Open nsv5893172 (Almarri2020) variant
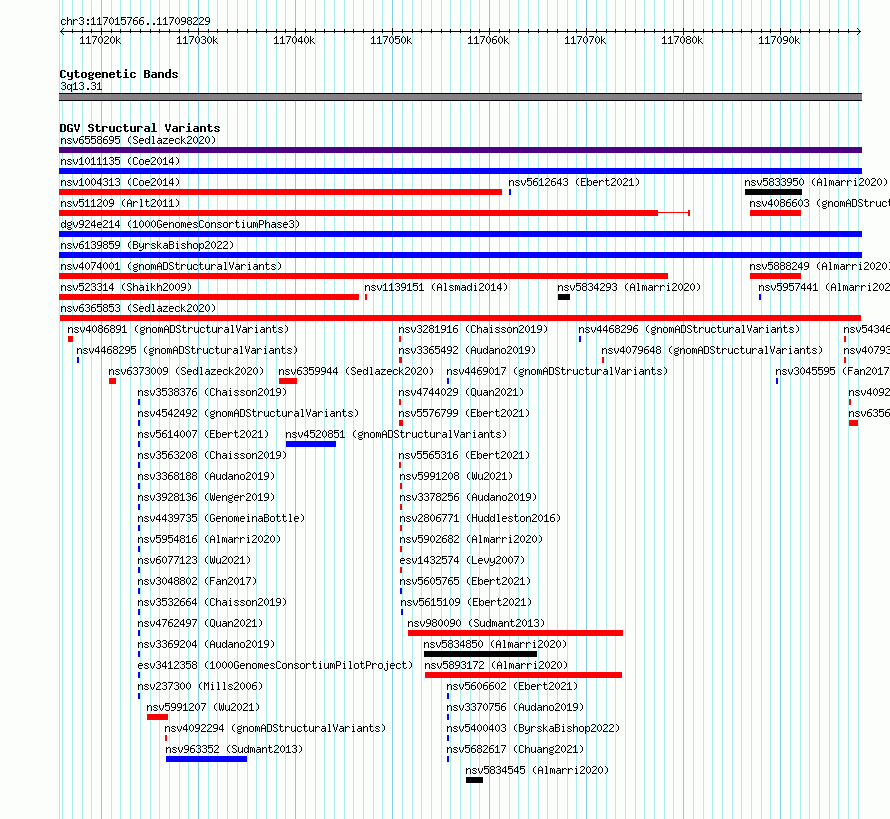The image size is (890, 819). point(496,665)
